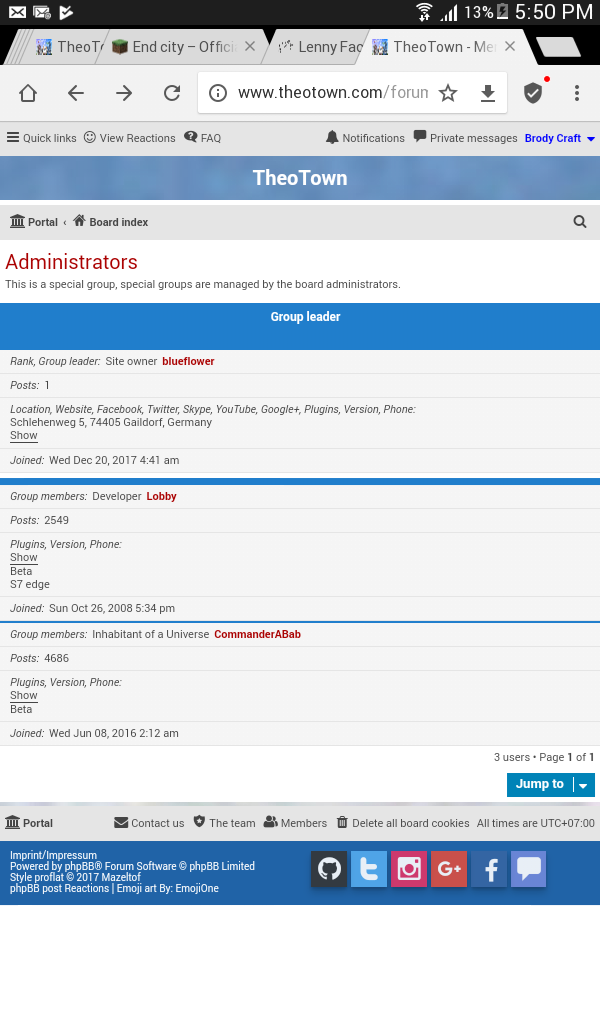Image resolution: width=600 pixels, height=1024 pixels.
Task: Click 'Joined: Sun Oct 26, 2008 5:34 pm'
Action: click(92, 609)
